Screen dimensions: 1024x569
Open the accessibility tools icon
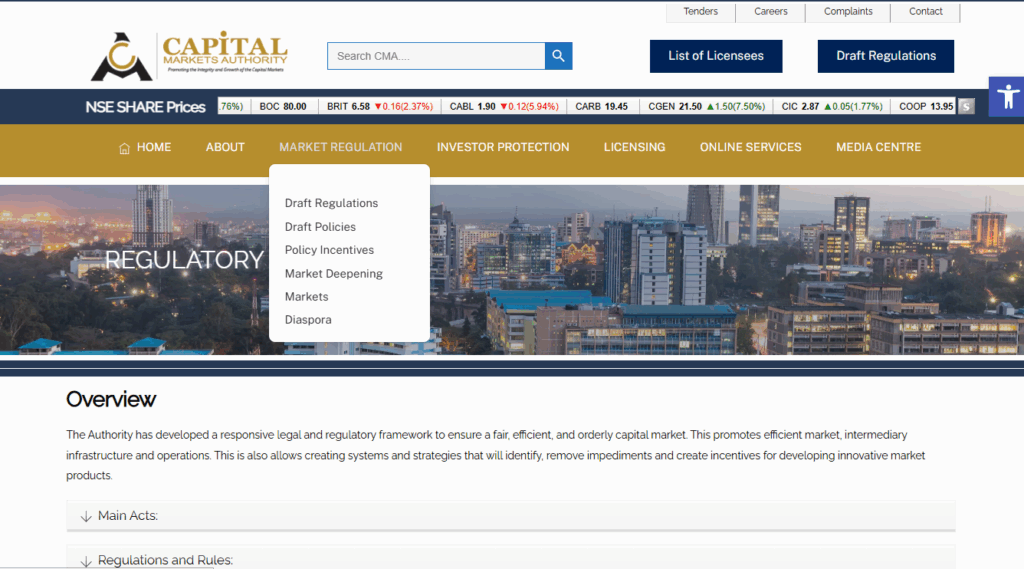(1007, 97)
